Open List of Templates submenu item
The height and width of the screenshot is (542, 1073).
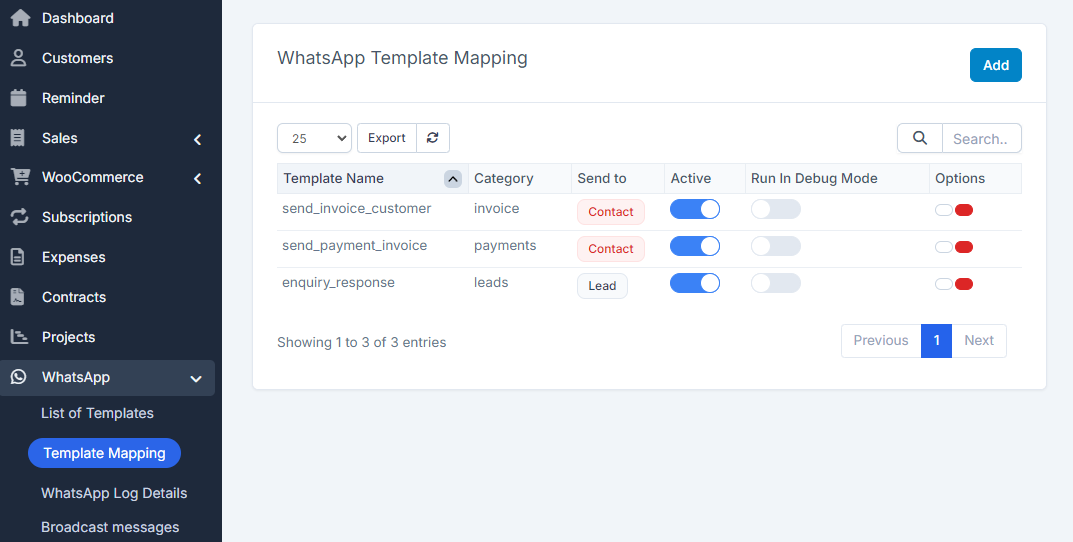tap(97, 413)
